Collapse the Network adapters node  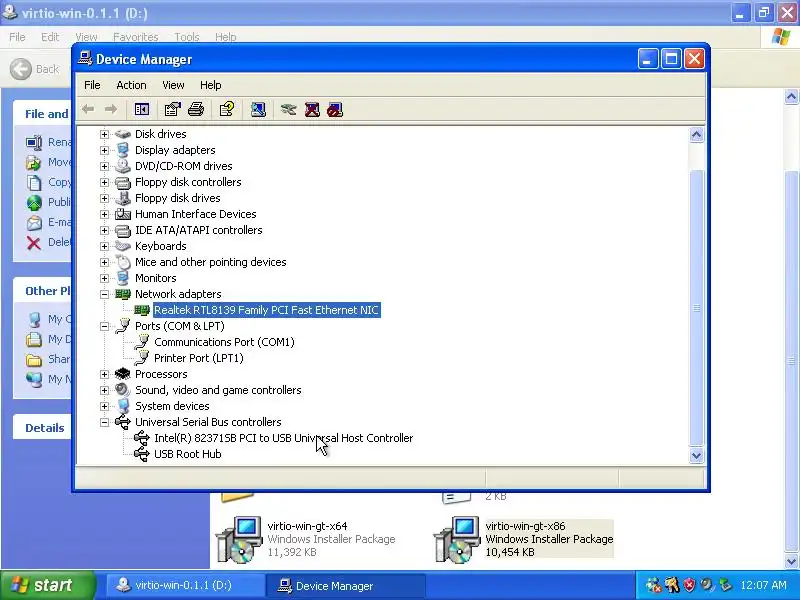point(105,294)
